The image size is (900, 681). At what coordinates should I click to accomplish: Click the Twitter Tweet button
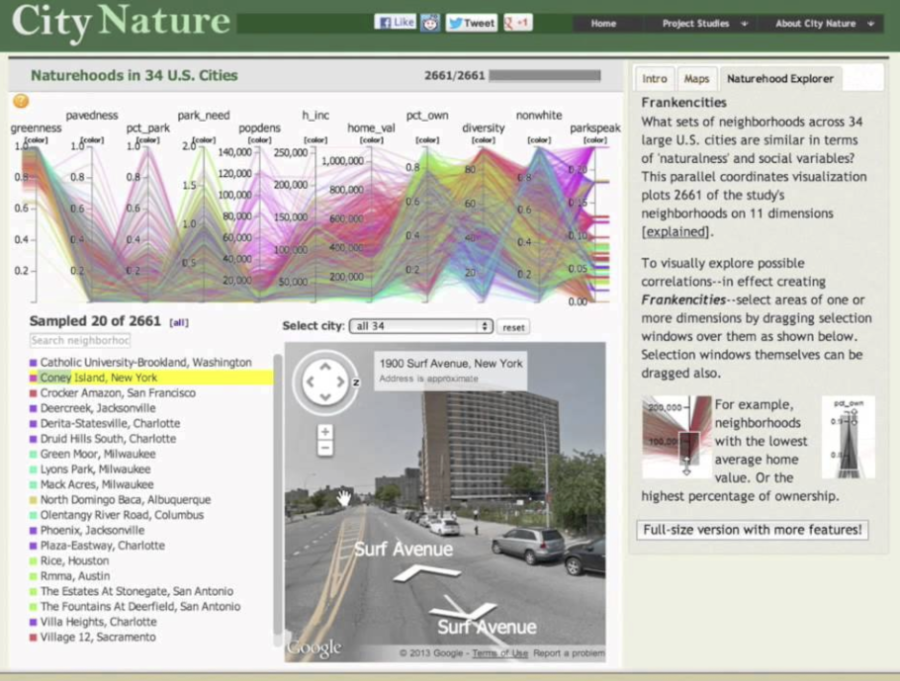pyautogui.click(x=471, y=22)
